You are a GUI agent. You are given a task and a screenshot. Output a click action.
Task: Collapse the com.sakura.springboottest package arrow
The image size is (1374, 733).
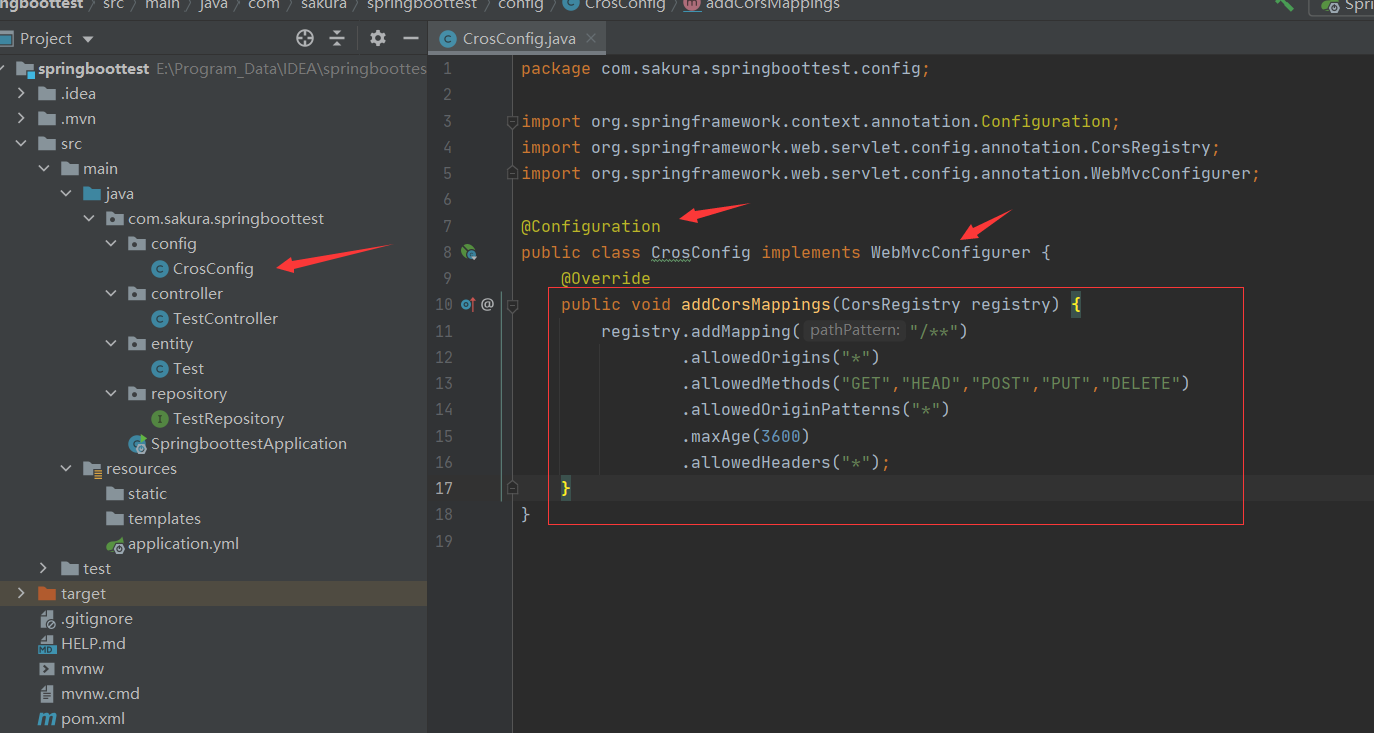(90, 219)
